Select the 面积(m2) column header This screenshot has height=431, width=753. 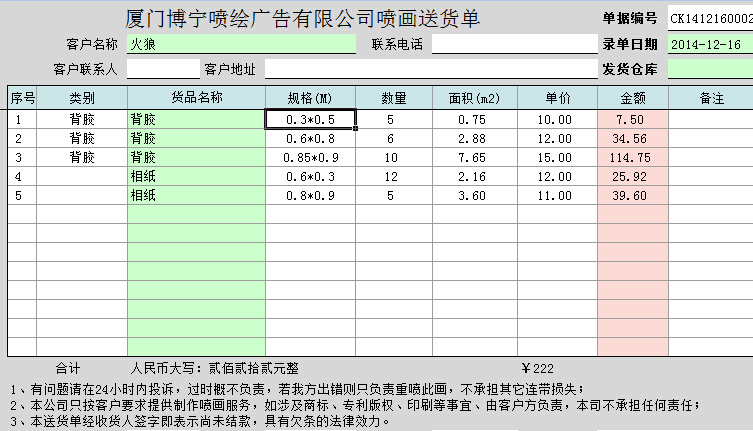click(x=475, y=98)
